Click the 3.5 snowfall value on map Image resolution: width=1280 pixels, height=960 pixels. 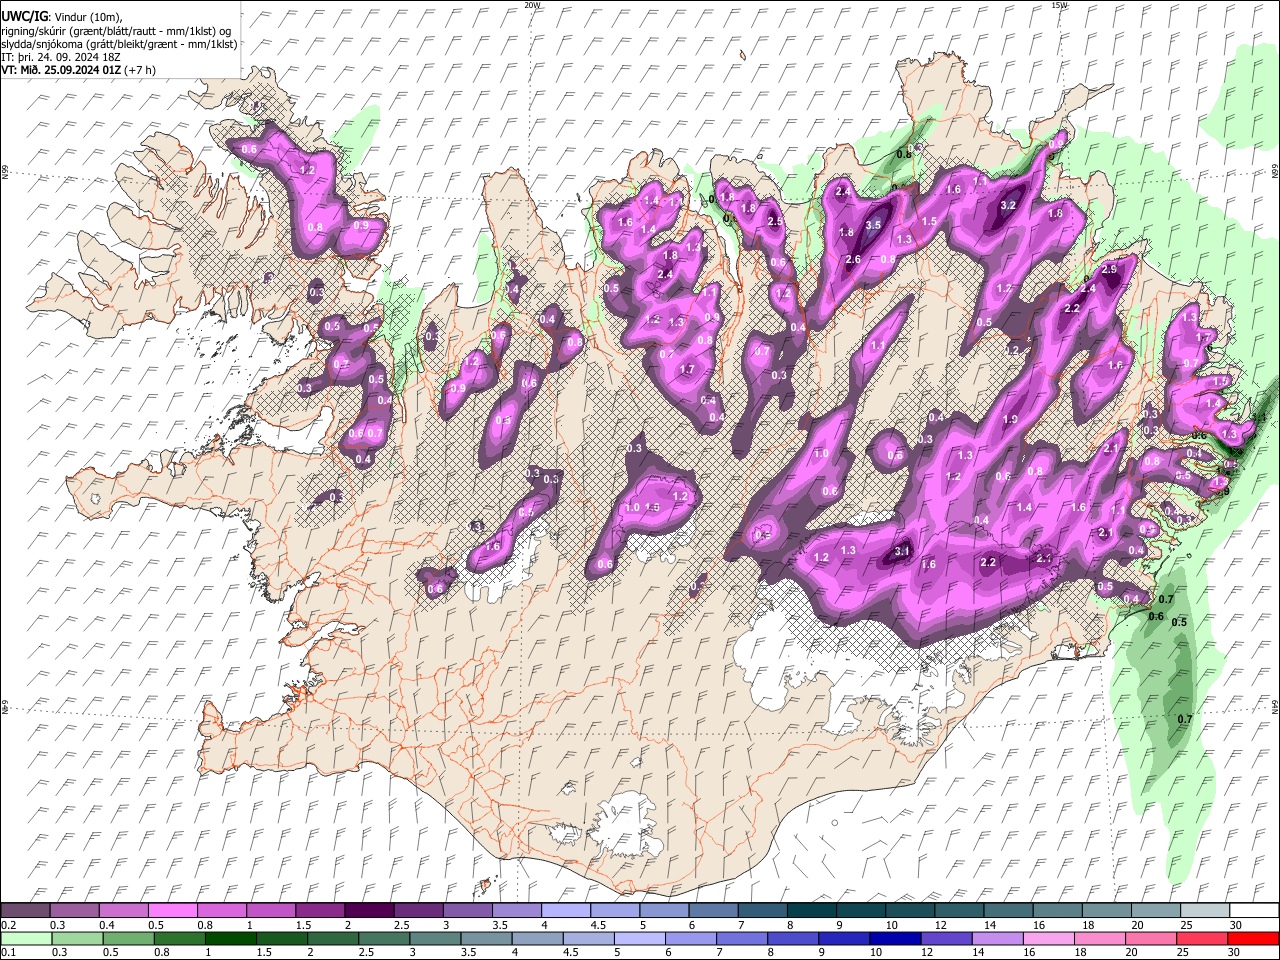point(873,225)
